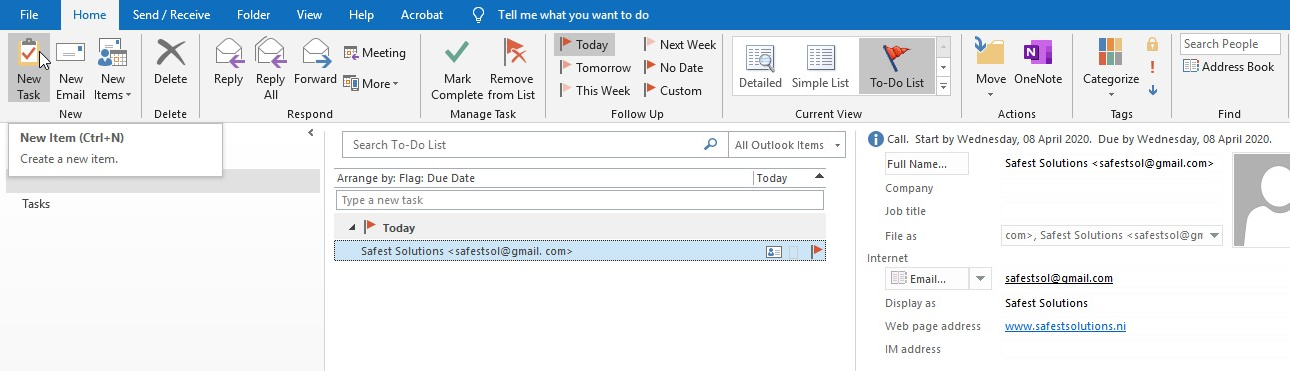Switch to Detailed view
Viewport: 1290px width, 371px height.
pos(760,66)
